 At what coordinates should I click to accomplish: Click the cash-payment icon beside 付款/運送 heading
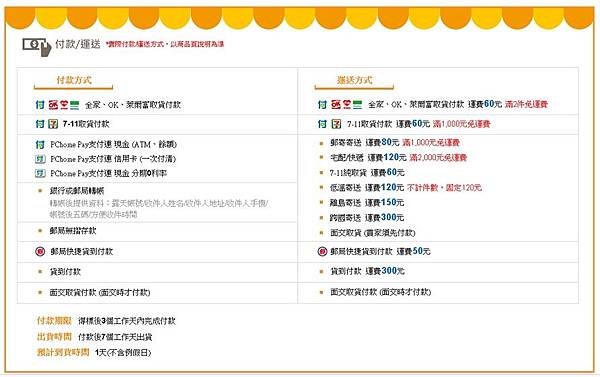(x=37, y=47)
